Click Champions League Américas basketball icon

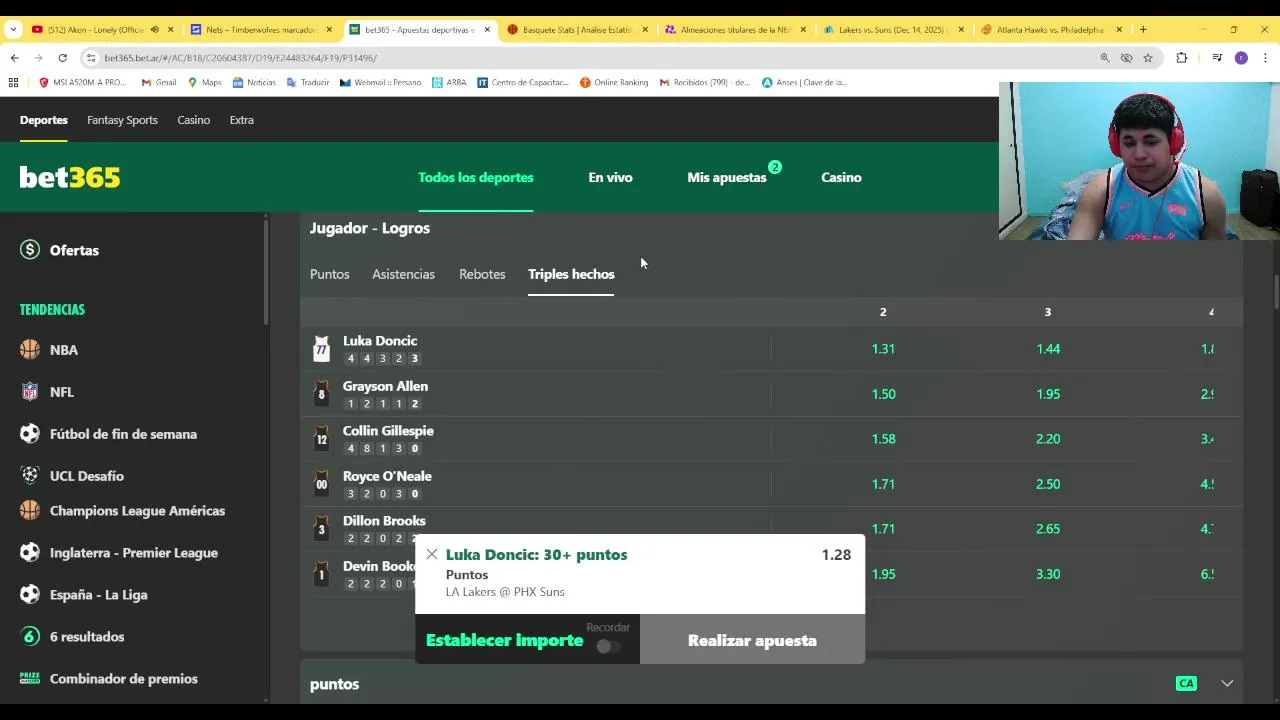point(30,511)
